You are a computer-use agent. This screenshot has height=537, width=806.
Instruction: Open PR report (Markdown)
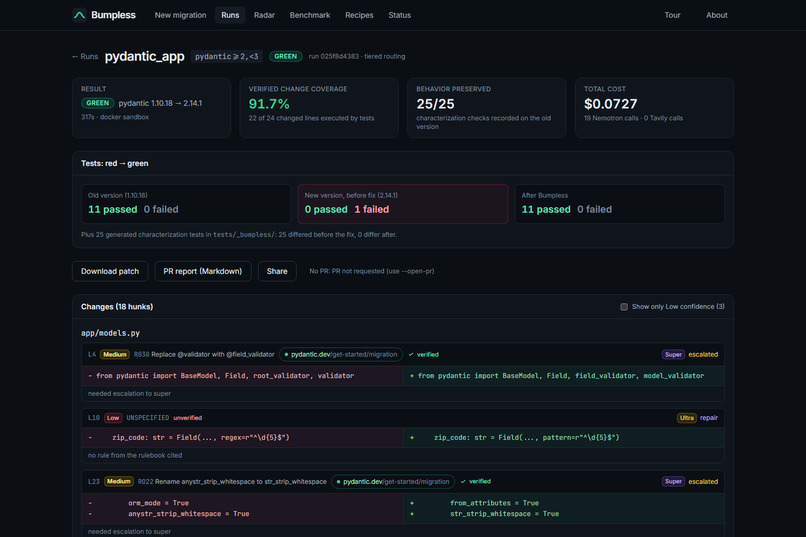[x=203, y=271]
